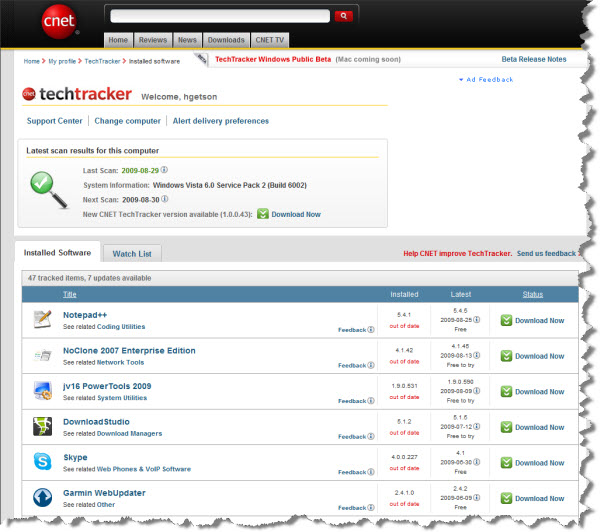Open the Reviews navigation tab
Screen dimensions: 600x532
(x=152, y=40)
